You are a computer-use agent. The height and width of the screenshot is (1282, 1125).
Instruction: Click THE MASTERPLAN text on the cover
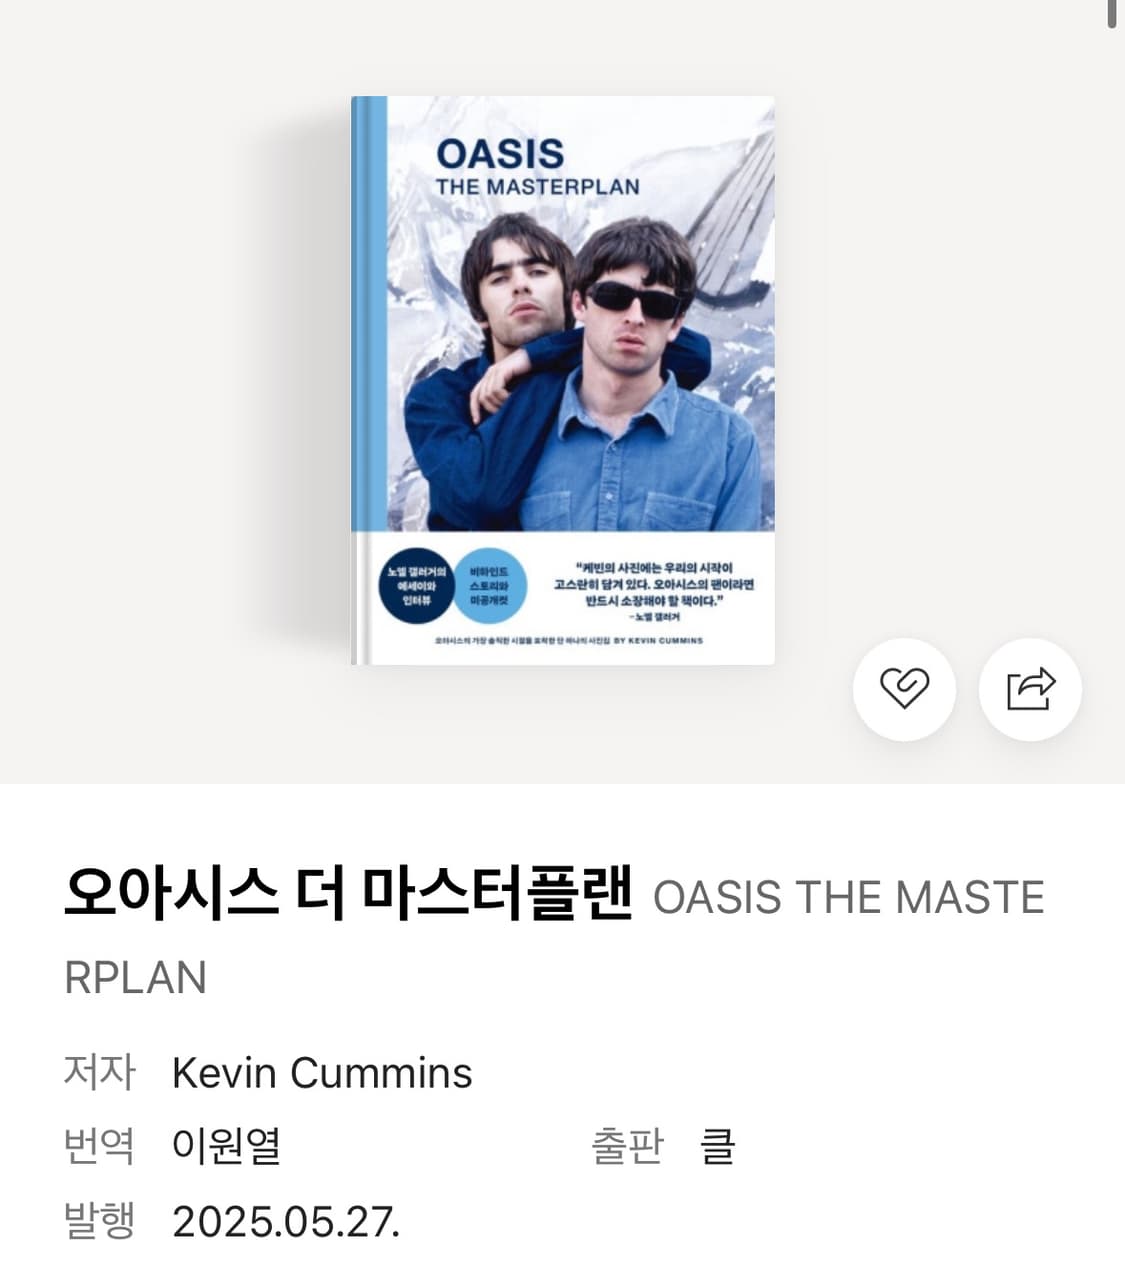click(x=537, y=187)
